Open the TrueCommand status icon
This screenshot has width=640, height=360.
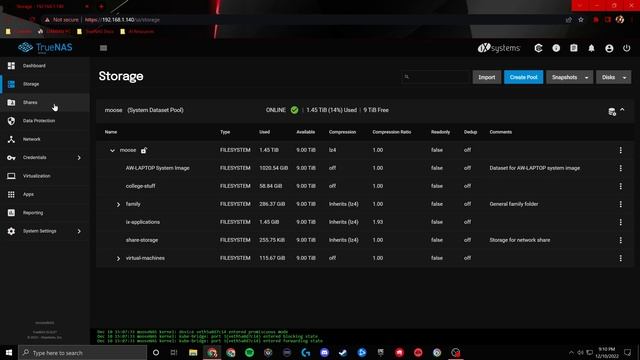click(x=538, y=48)
